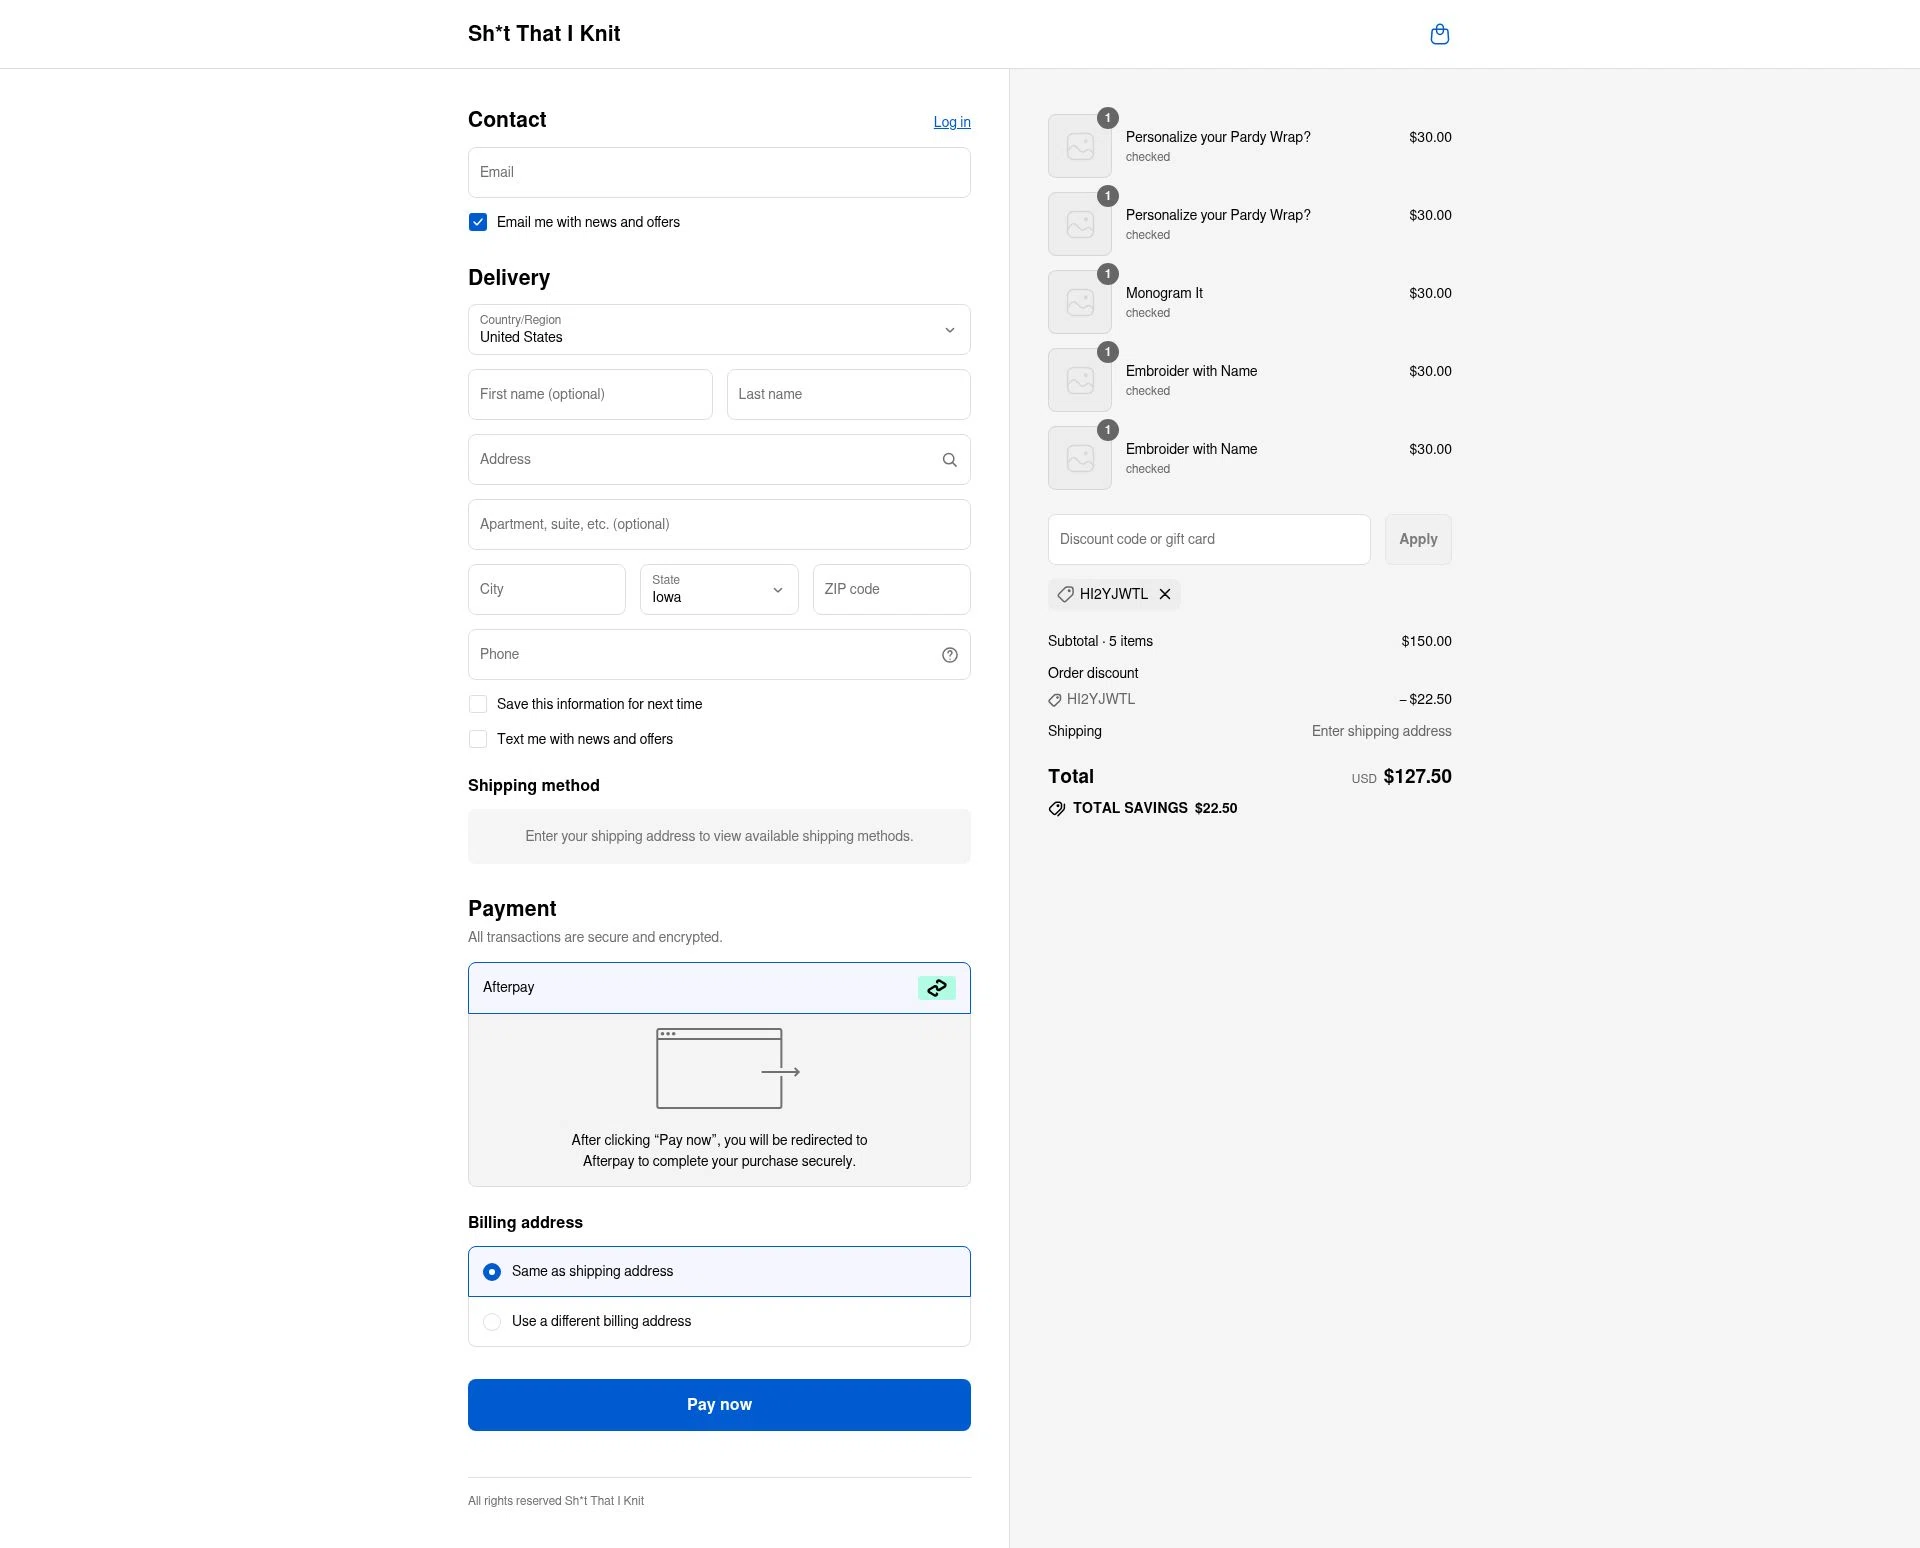Click the Afterpay logo in the payment section
Image resolution: width=1920 pixels, height=1548 pixels.
coord(936,988)
